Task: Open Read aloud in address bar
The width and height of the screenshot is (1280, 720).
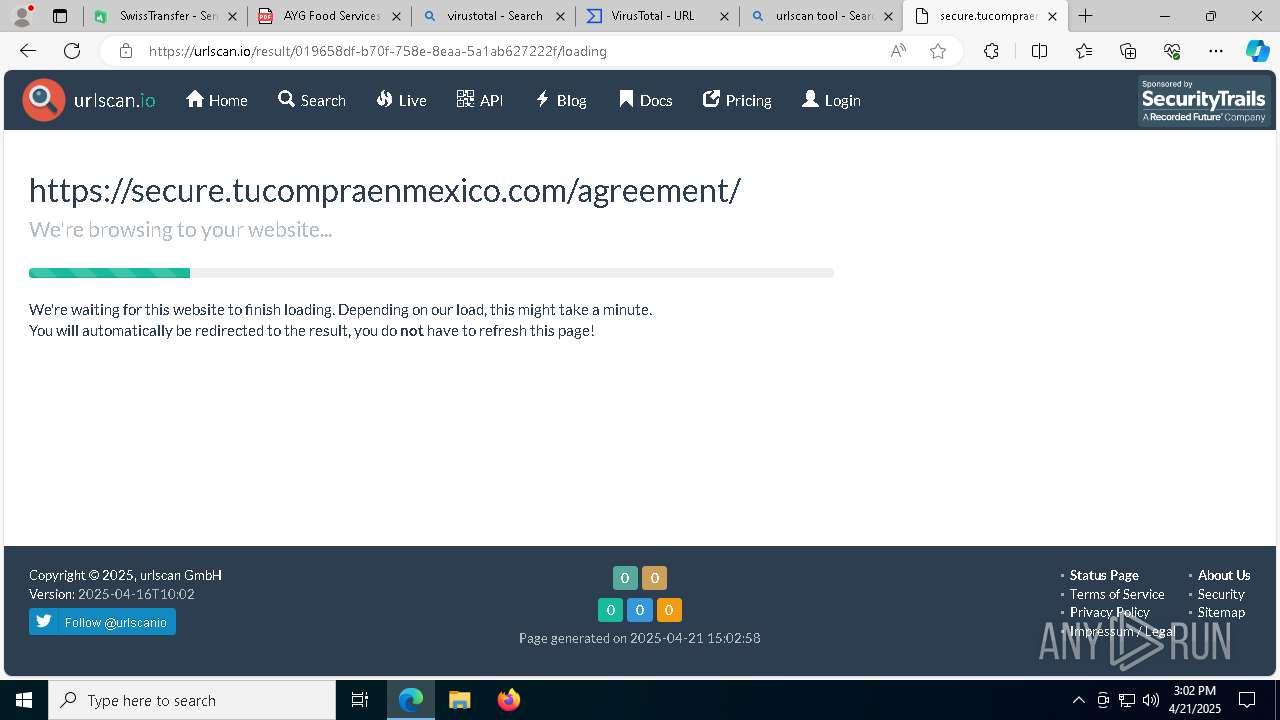Action: point(898,51)
